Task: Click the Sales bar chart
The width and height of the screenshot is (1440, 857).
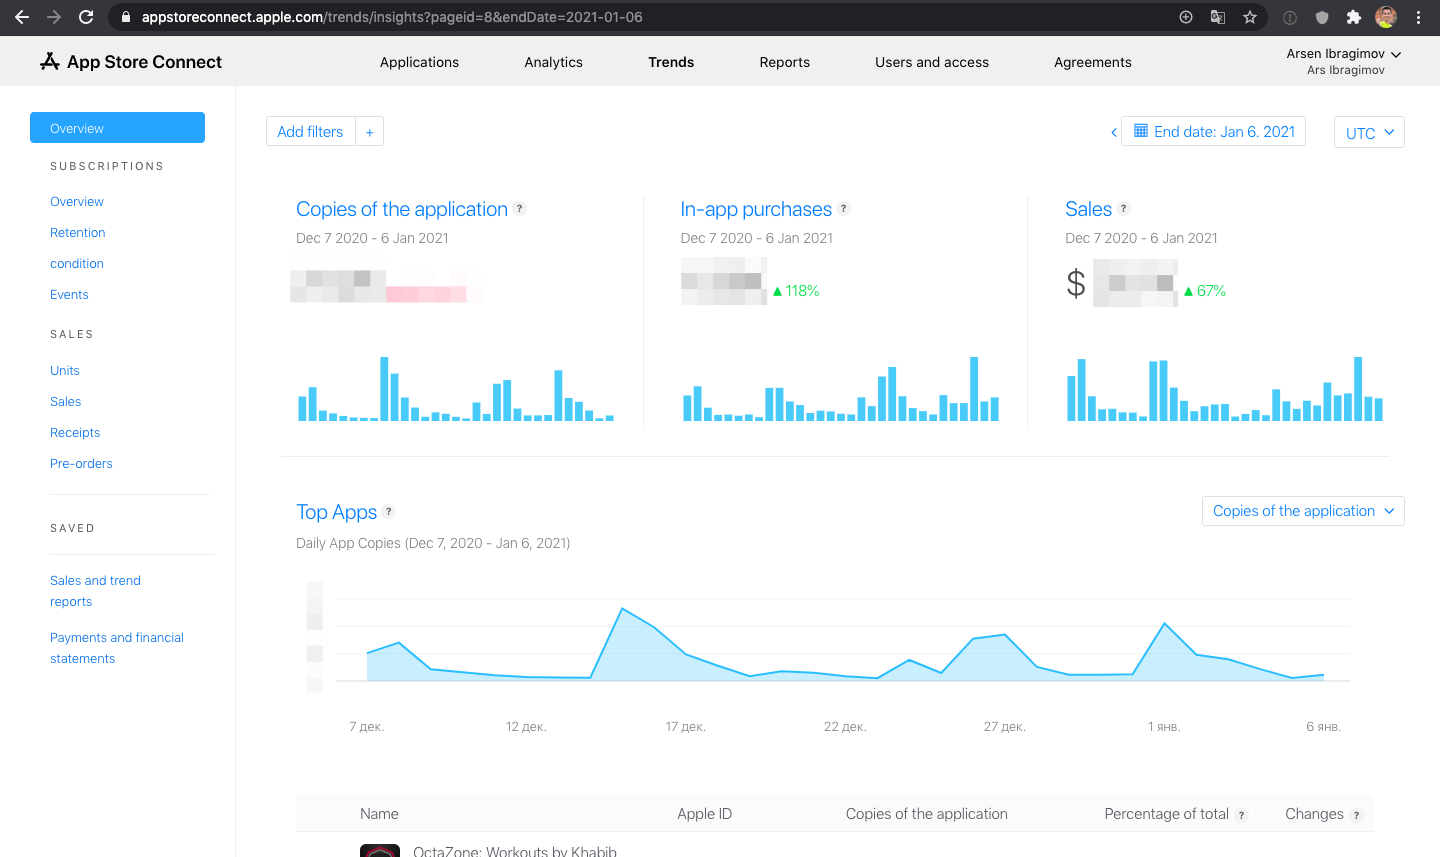Action: (x=1225, y=388)
